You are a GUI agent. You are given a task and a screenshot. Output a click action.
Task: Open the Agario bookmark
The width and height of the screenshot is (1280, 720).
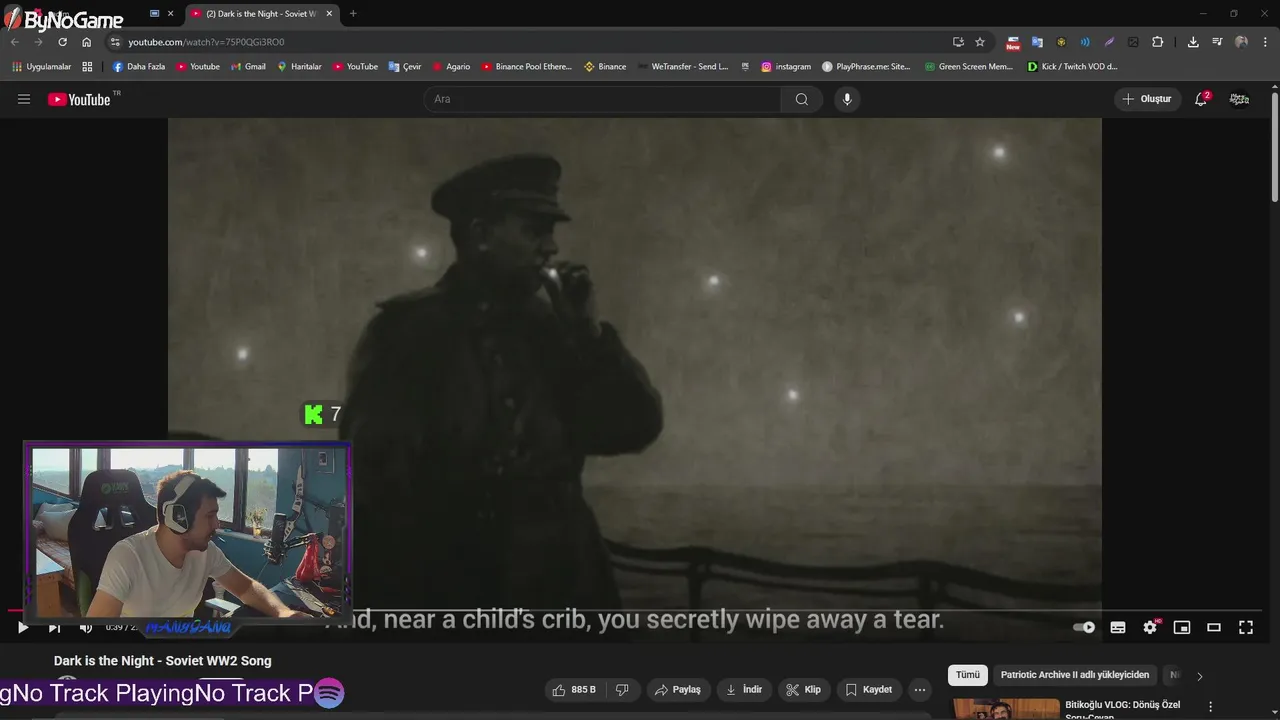pyautogui.click(x=451, y=67)
